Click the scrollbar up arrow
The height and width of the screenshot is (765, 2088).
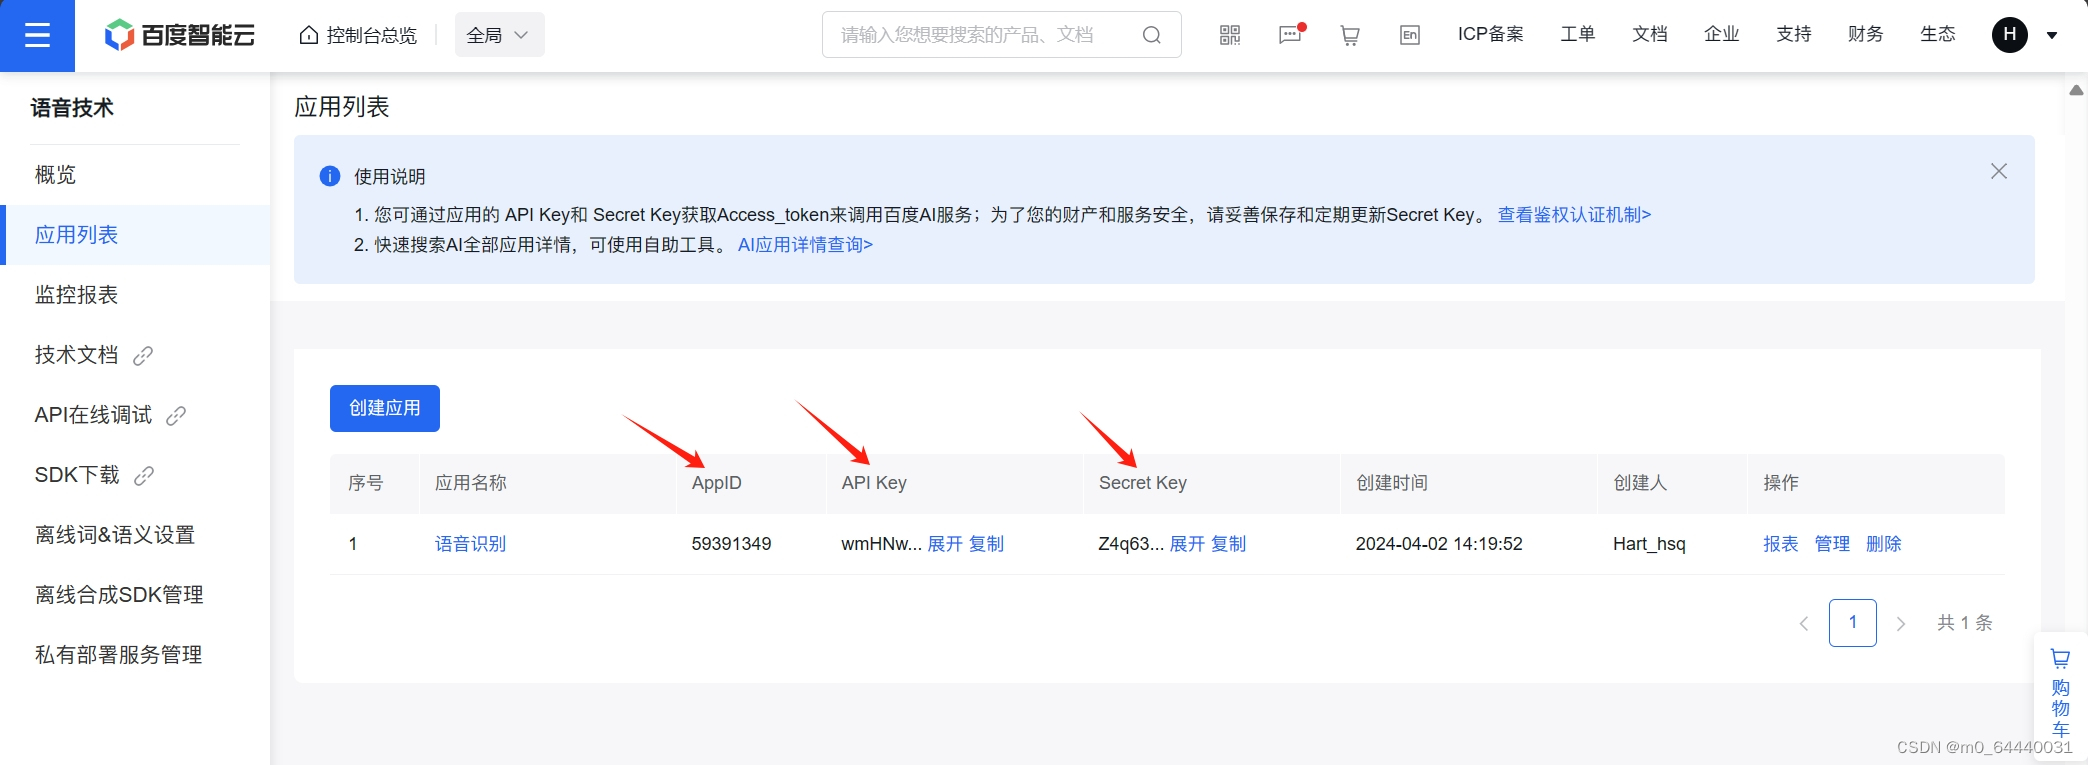tap(2076, 90)
